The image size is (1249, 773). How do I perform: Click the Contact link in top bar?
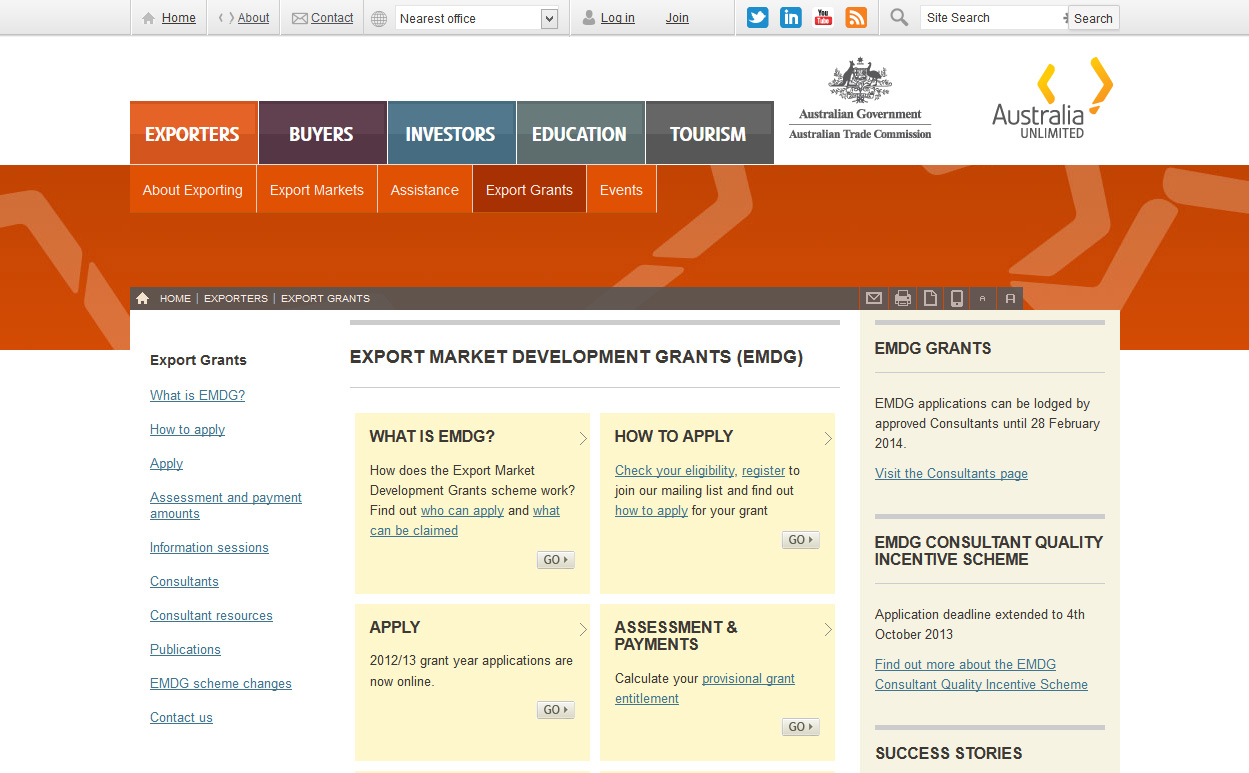tap(332, 18)
